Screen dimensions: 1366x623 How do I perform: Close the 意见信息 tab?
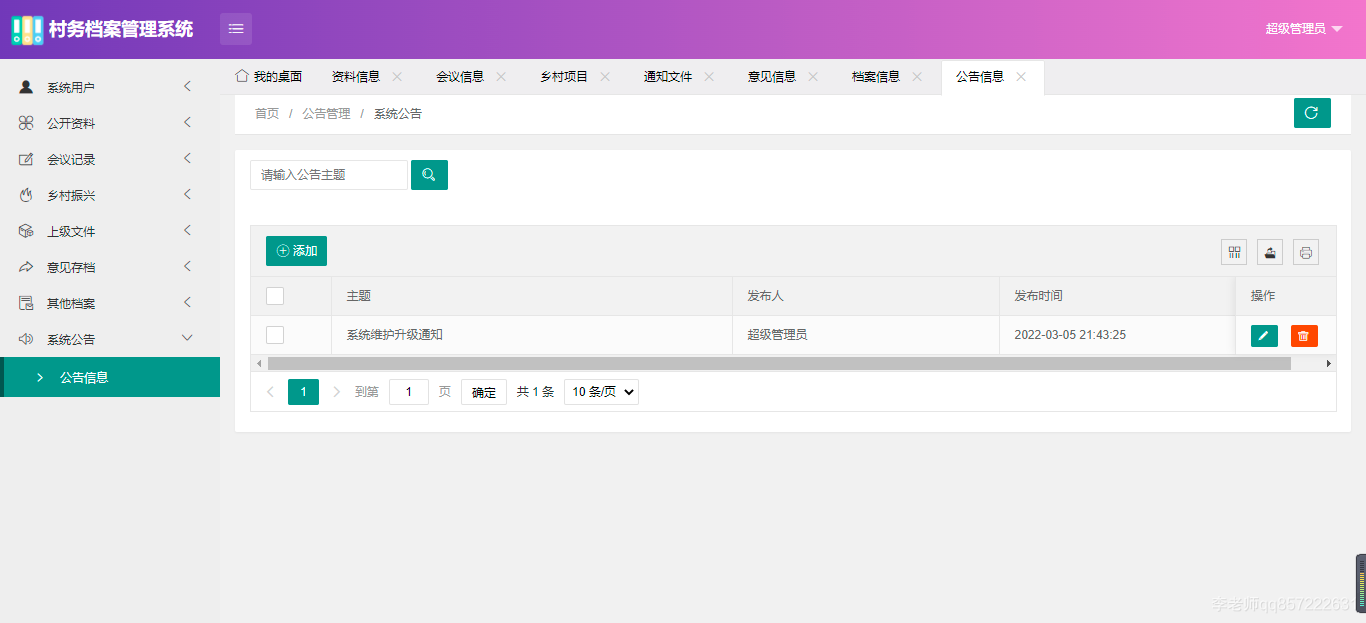[813, 76]
